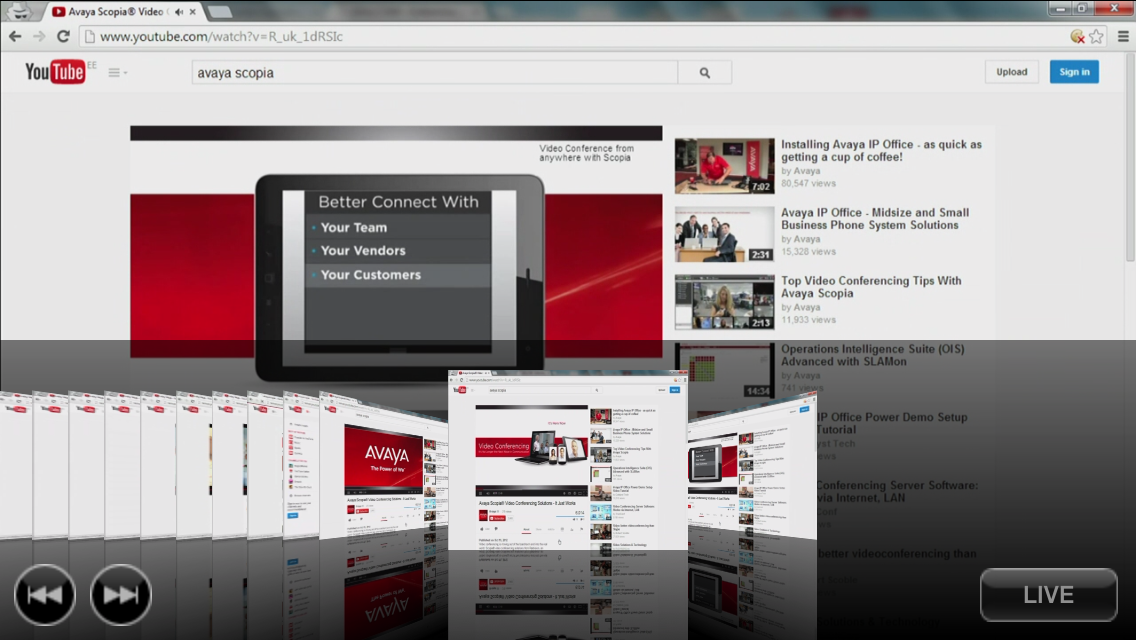Click the blocked-content icon in the address bar
1136x640 pixels.
[x=1077, y=36]
